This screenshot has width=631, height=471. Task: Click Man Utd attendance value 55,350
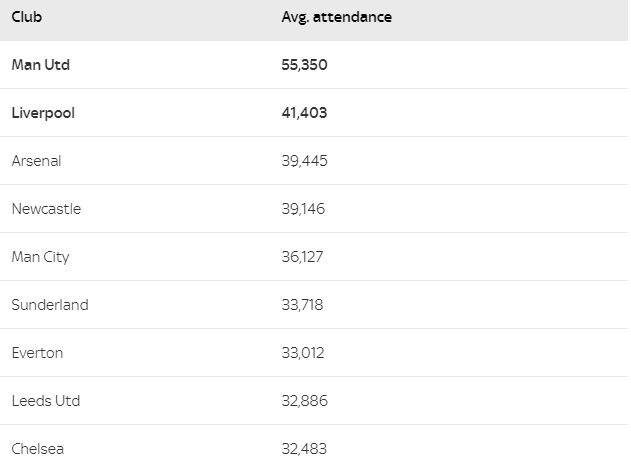[x=304, y=65]
